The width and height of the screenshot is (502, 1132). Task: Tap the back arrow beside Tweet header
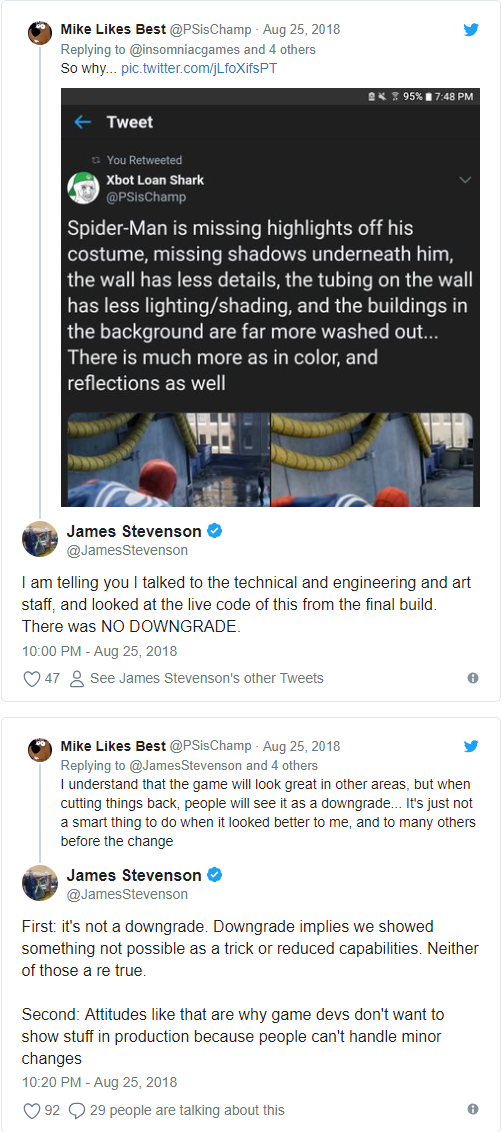(x=83, y=122)
